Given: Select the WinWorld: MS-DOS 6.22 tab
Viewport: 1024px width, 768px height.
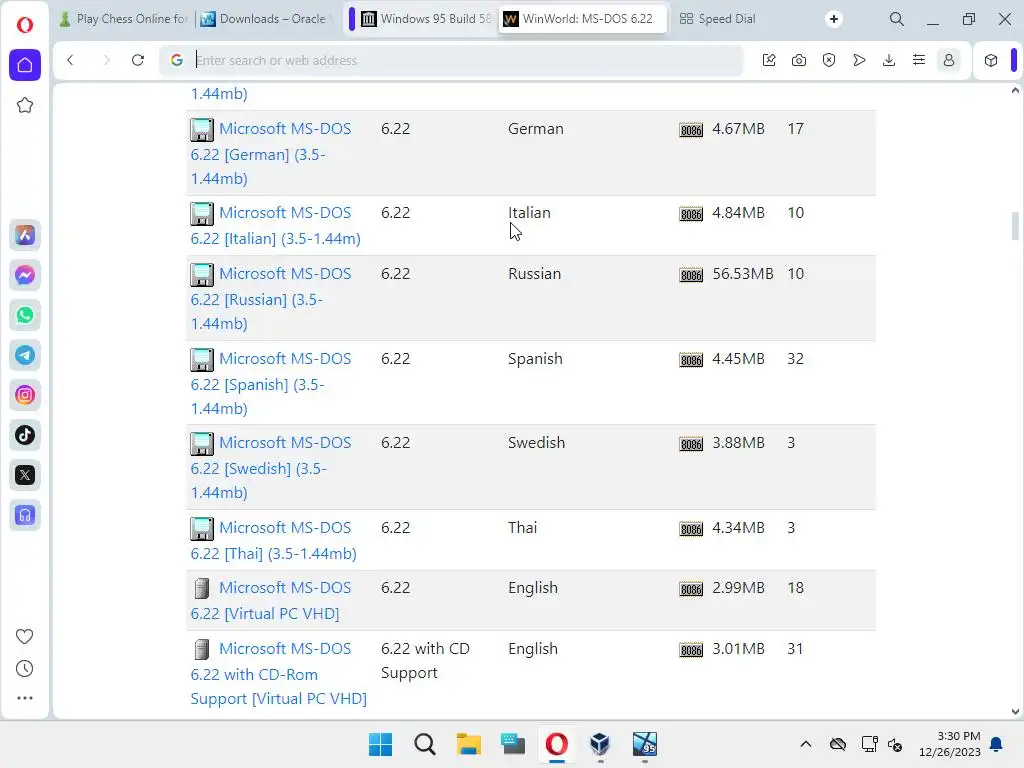Looking at the screenshot, I should (x=583, y=19).
